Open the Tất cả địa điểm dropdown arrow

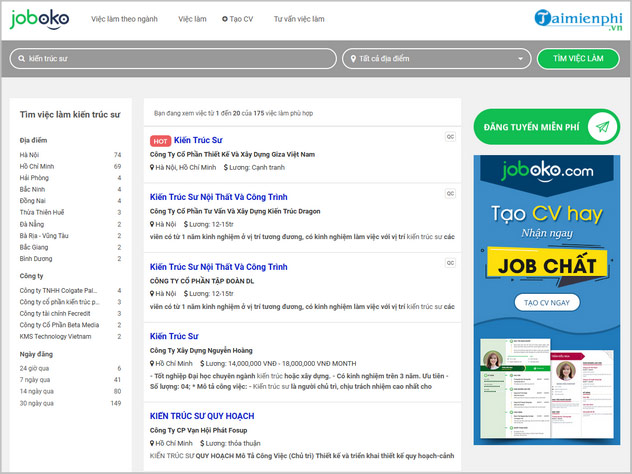click(520, 59)
